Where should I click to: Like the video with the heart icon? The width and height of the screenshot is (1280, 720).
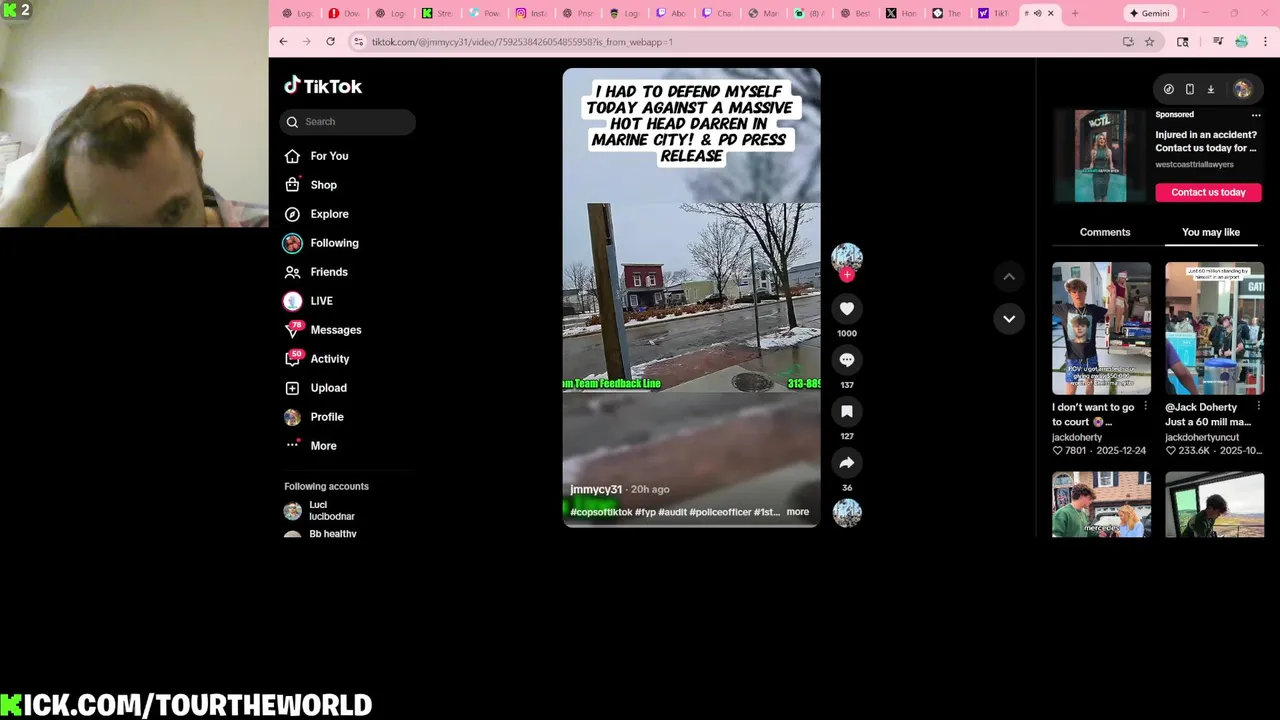(847, 309)
